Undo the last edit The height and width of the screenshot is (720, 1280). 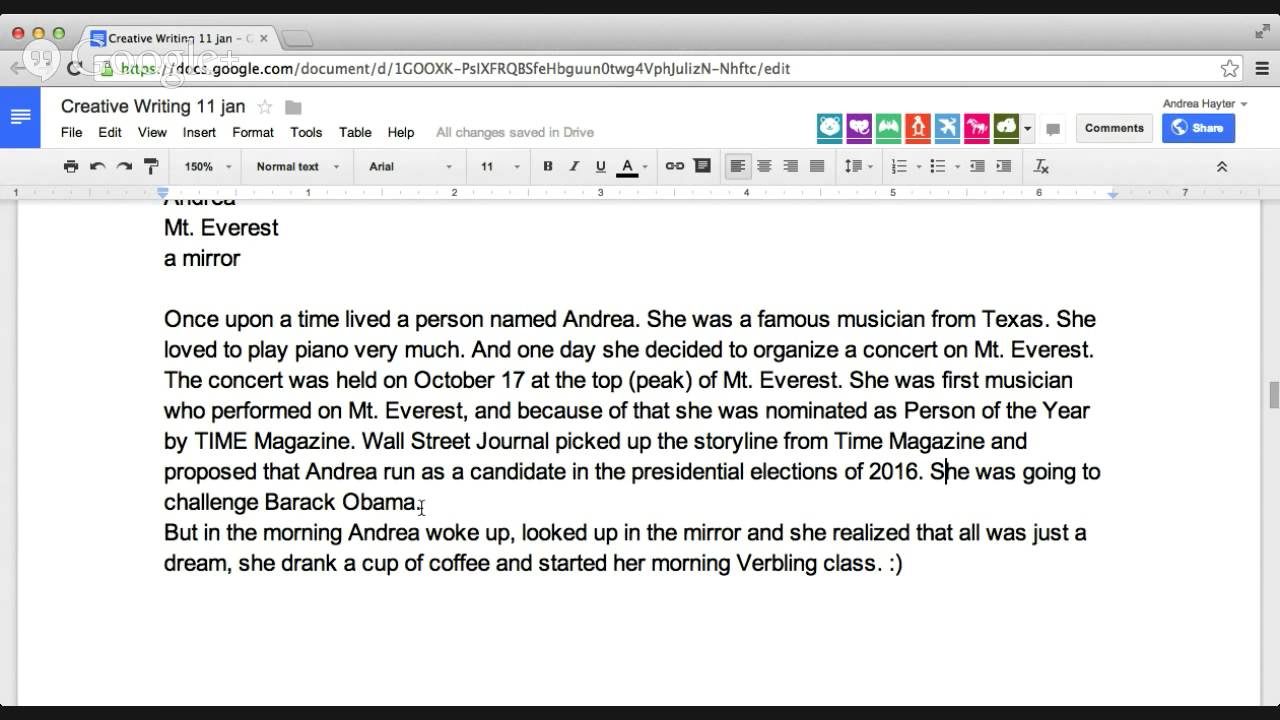click(x=97, y=167)
